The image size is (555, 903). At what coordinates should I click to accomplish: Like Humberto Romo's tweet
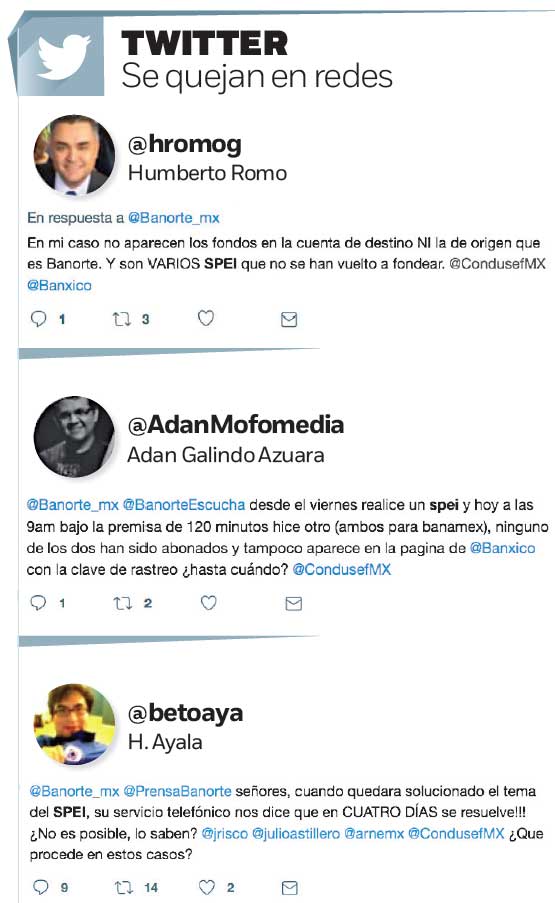pyautogui.click(x=206, y=318)
